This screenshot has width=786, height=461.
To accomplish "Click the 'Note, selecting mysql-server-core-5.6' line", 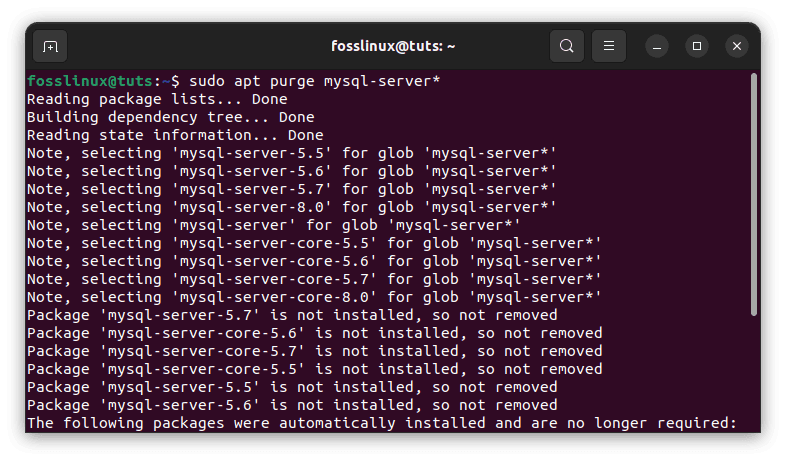I will click(314, 261).
